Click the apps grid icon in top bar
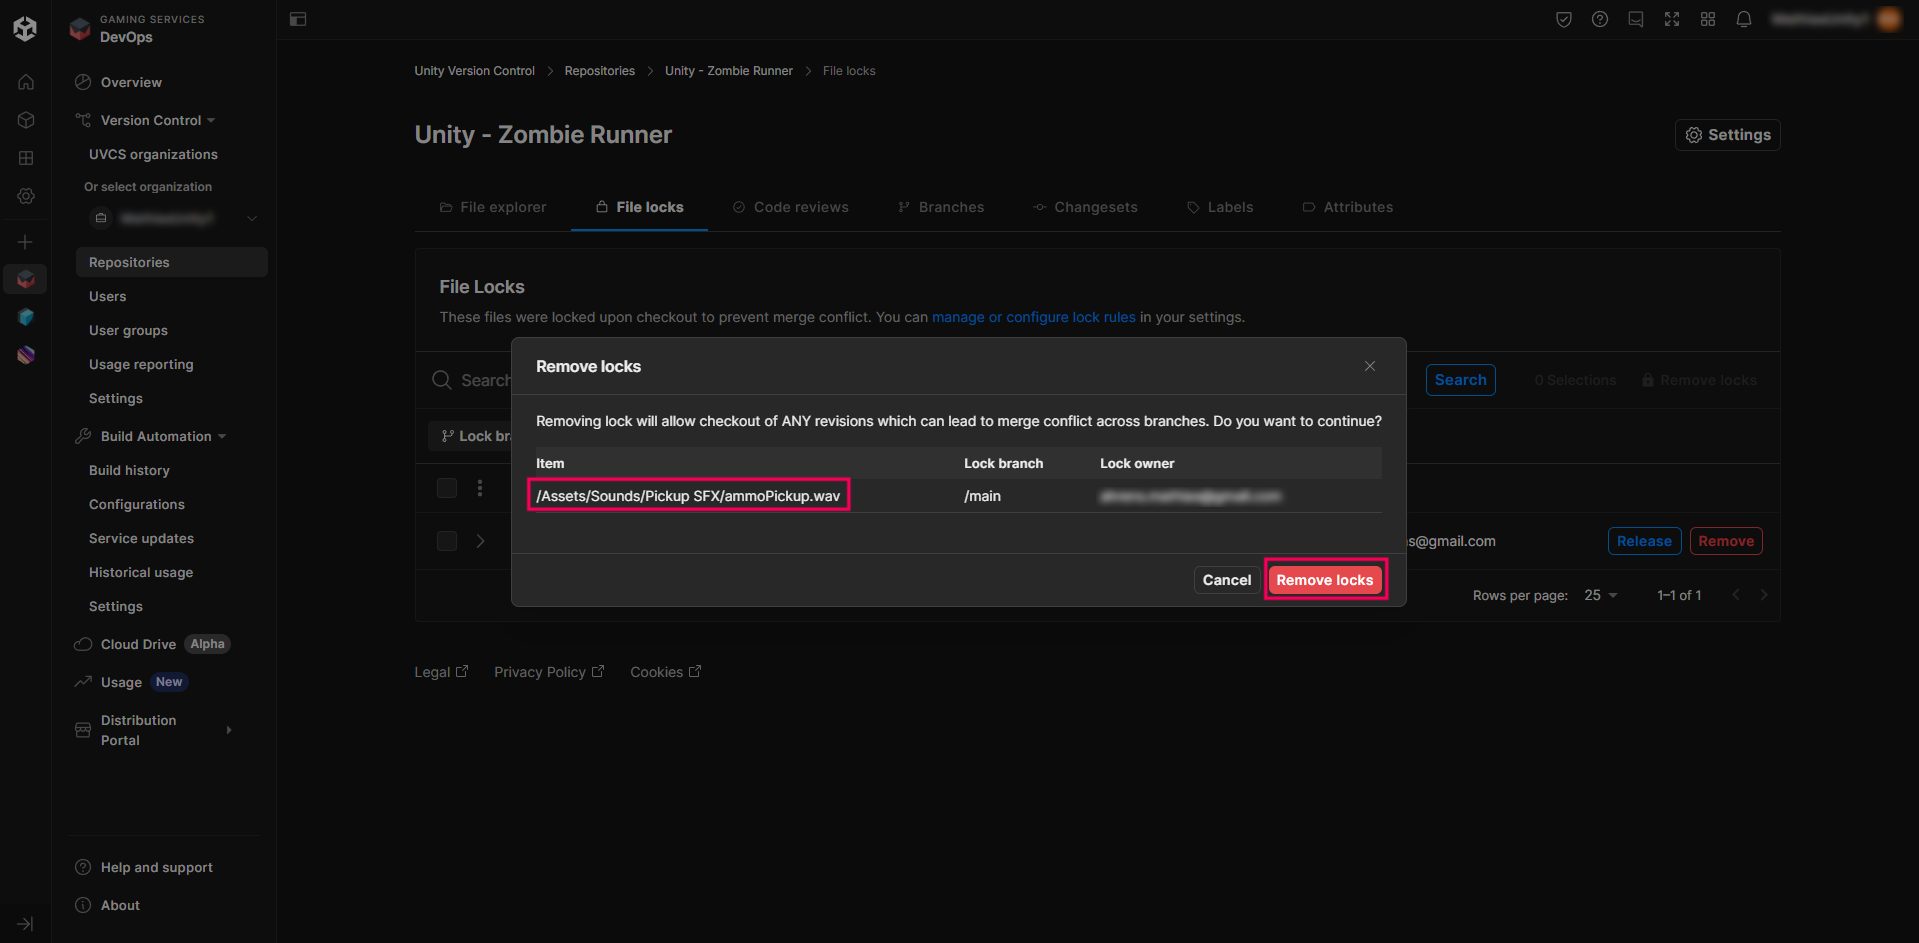1919x943 pixels. [1708, 19]
